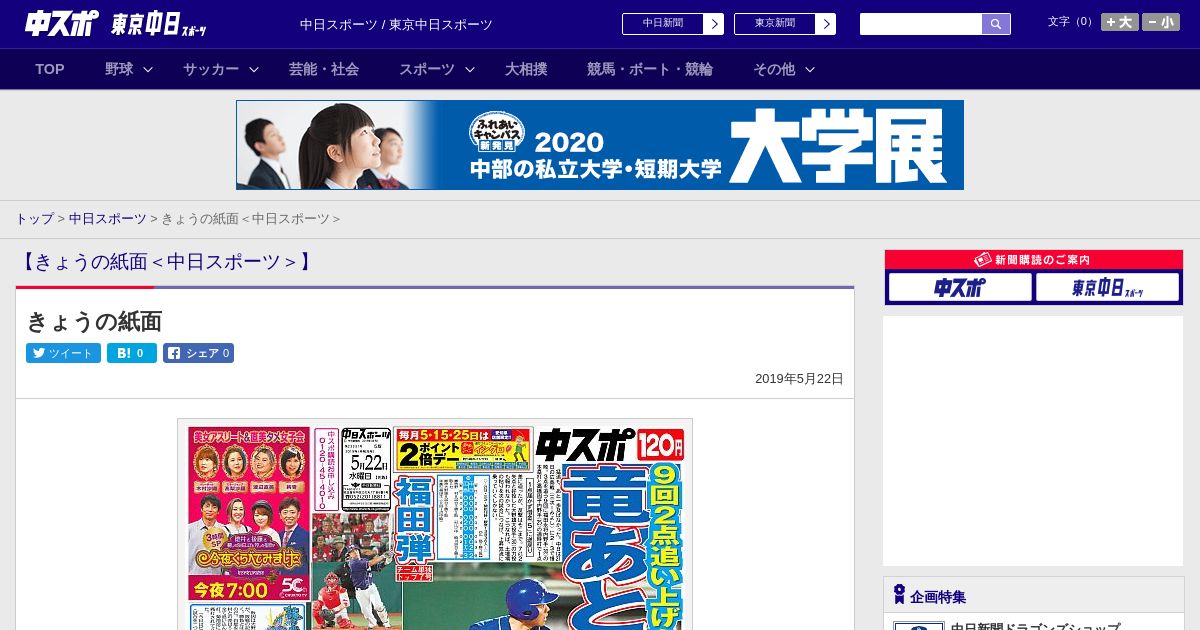
Task: Click the 2020 大学展 banner ad
Action: [600, 145]
